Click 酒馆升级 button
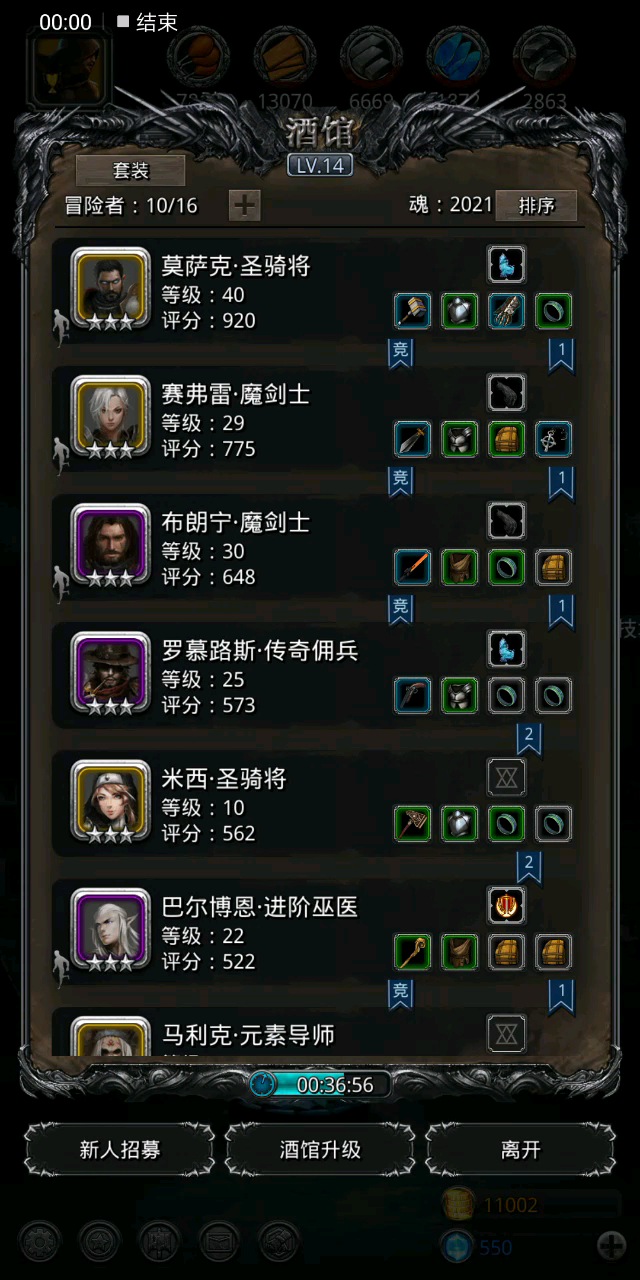The height and width of the screenshot is (1280, 640). (320, 1149)
